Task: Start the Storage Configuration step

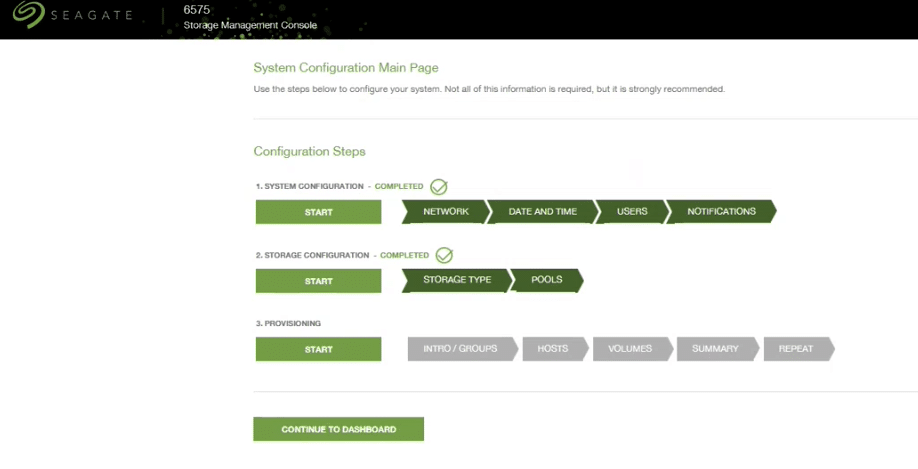Action: pos(318,281)
